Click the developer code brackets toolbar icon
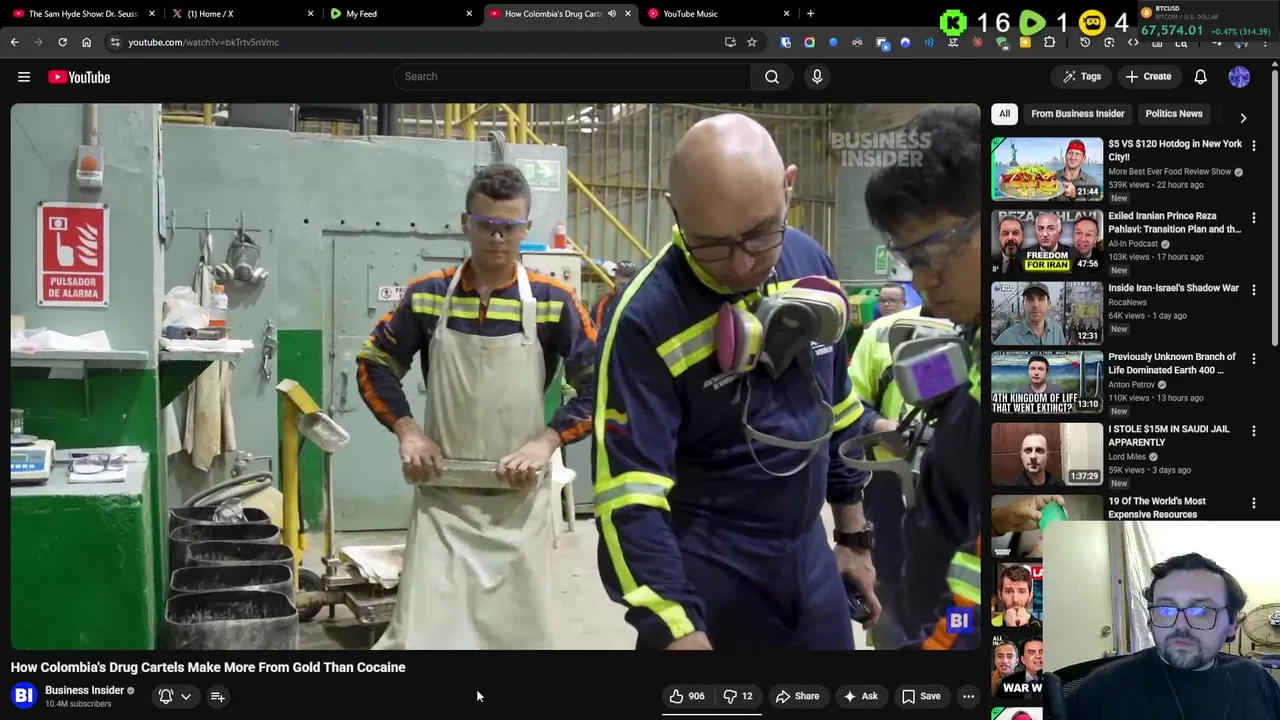 [1133, 42]
